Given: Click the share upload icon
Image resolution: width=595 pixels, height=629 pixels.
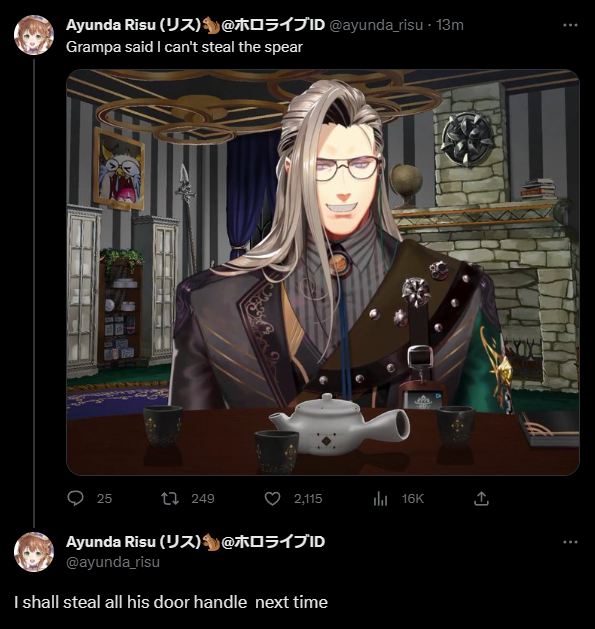Looking at the screenshot, I should pos(481,499).
